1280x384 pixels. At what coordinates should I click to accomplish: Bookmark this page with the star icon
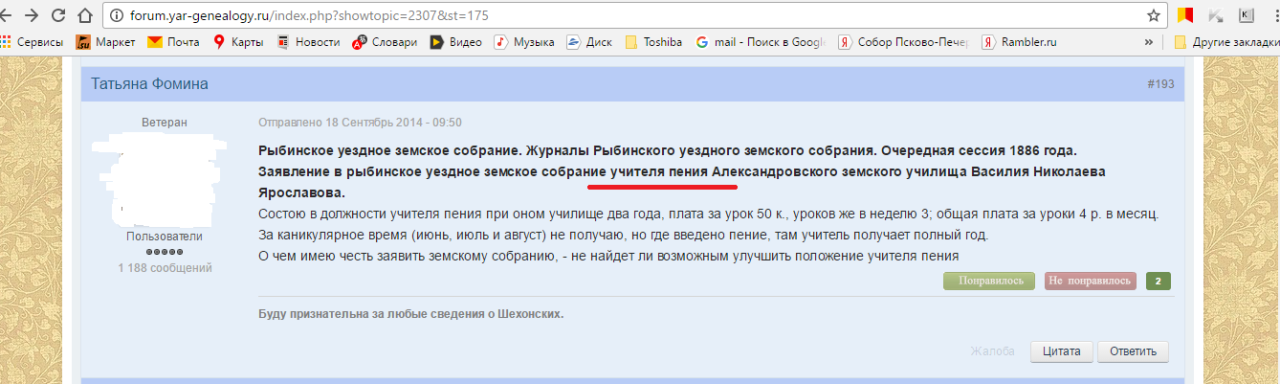(1153, 16)
